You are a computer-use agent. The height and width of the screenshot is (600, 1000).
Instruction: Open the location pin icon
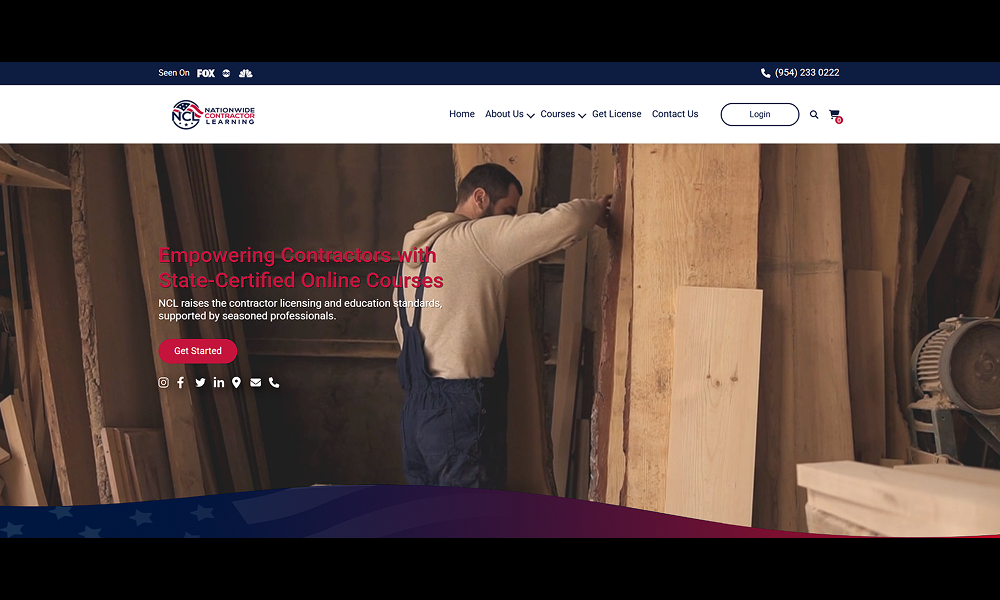(x=236, y=382)
